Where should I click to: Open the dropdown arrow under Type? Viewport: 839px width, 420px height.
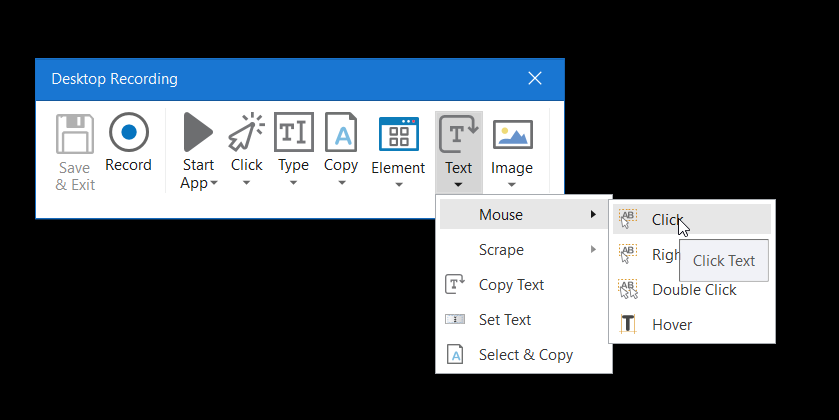point(293,183)
